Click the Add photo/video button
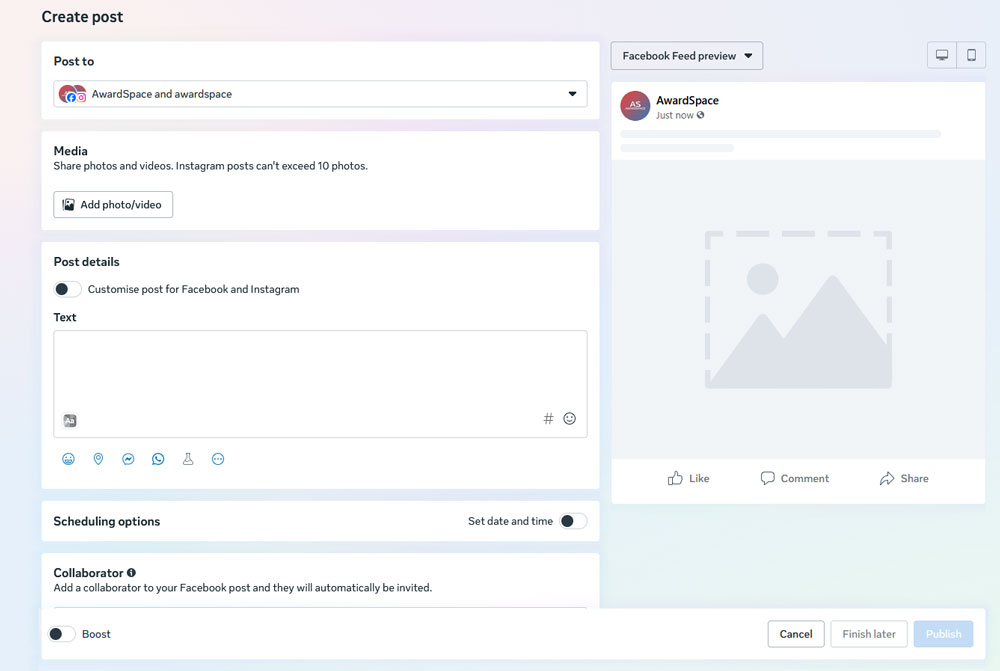Screen dimensions: 1000x671 click(113, 204)
